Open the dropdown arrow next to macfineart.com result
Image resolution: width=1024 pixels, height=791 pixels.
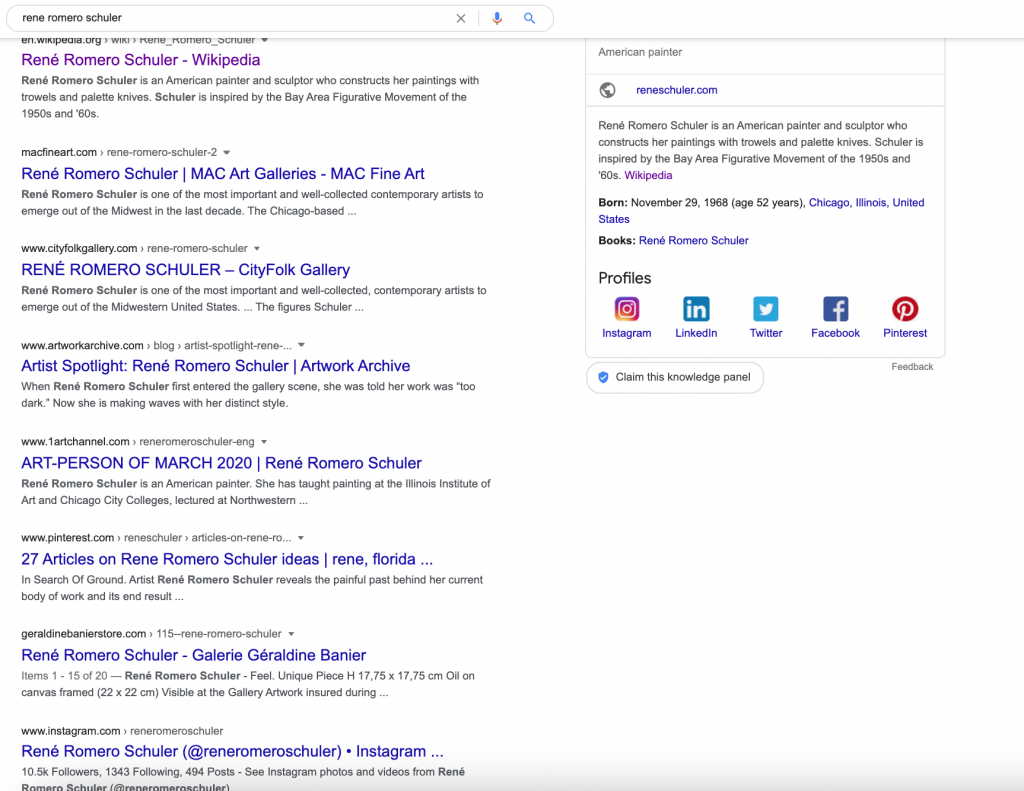(x=227, y=153)
